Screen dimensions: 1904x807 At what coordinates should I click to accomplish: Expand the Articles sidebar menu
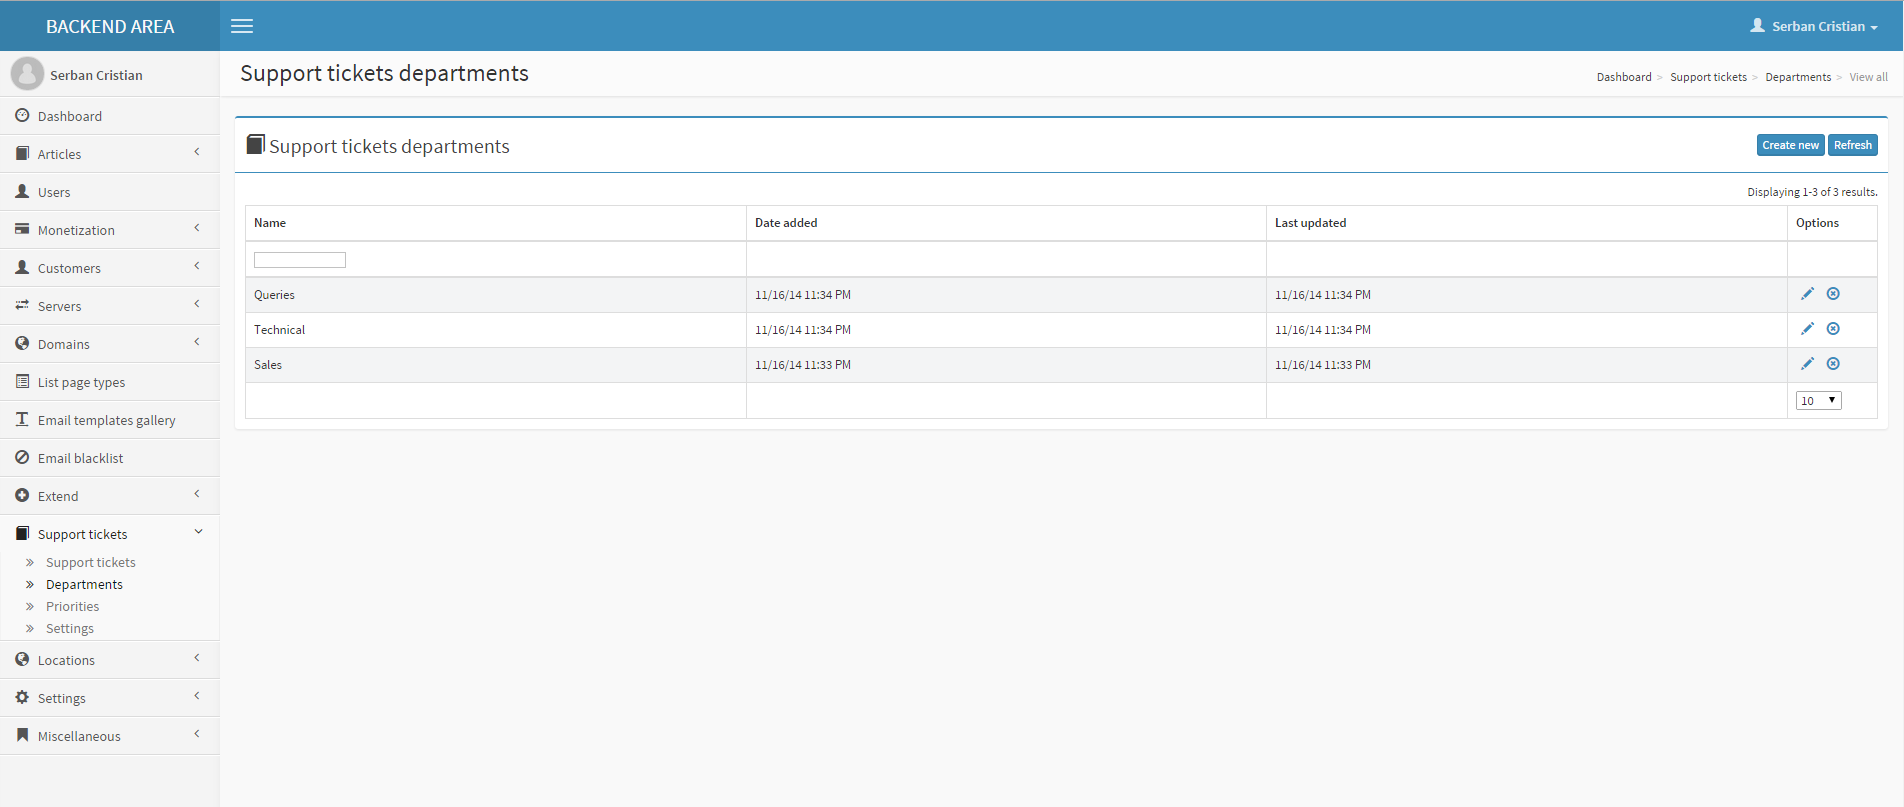(x=109, y=154)
